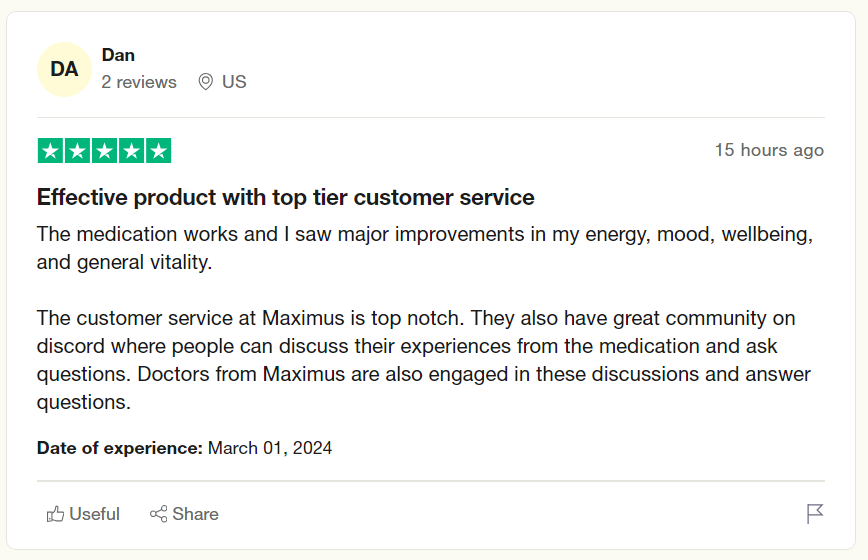Click the third green star in the rating

pos(104,151)
